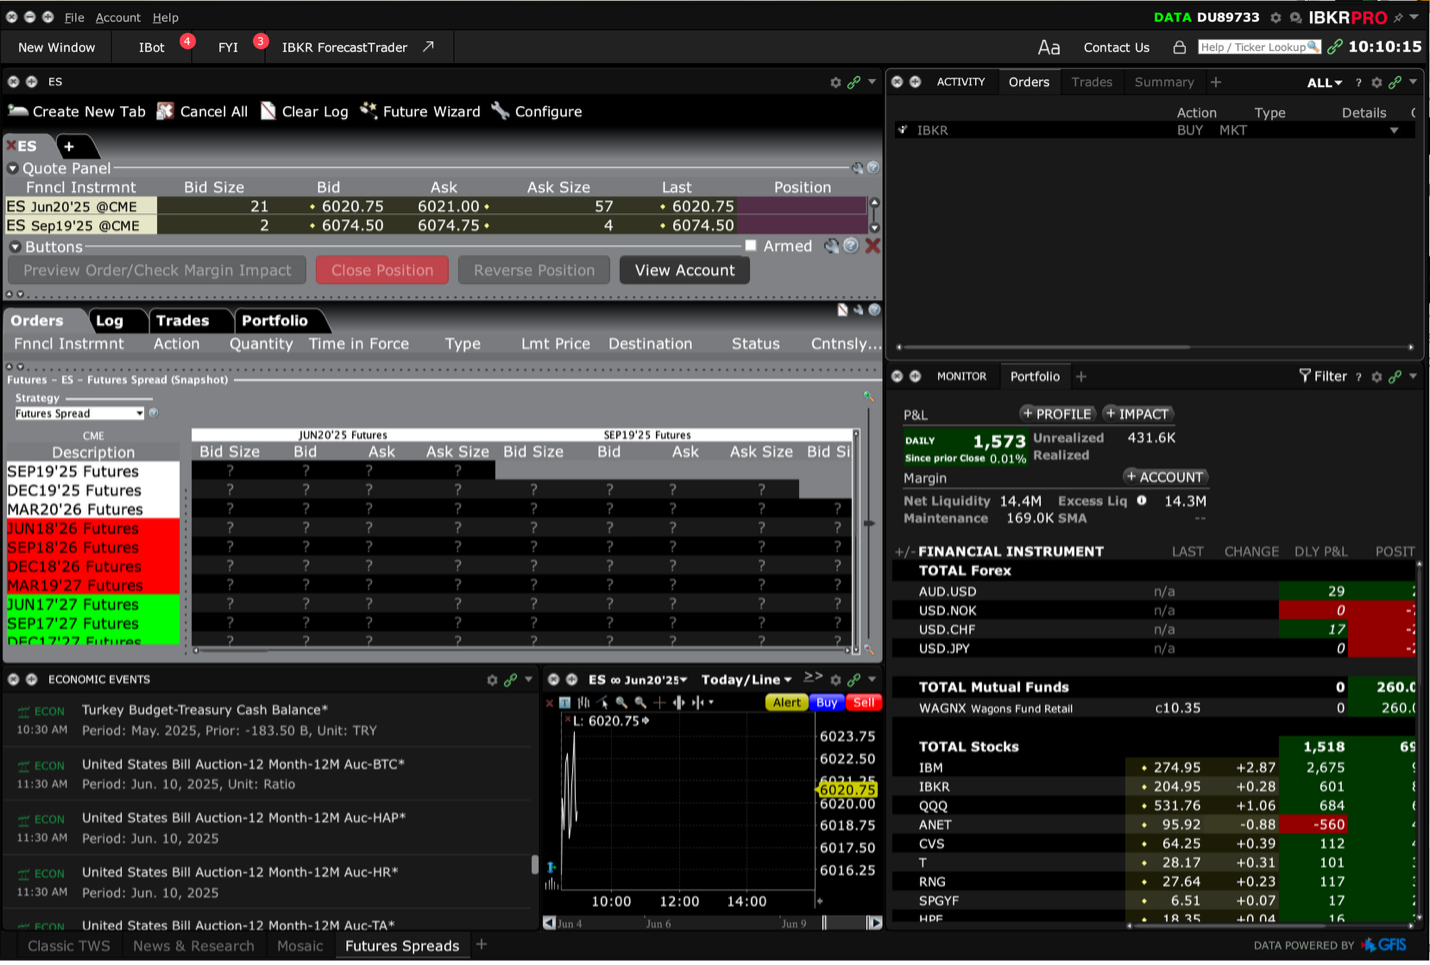Viewport: 1430px width, 965px height.
Task: Select the chart crosshair tool
Action: click(659, 703)
